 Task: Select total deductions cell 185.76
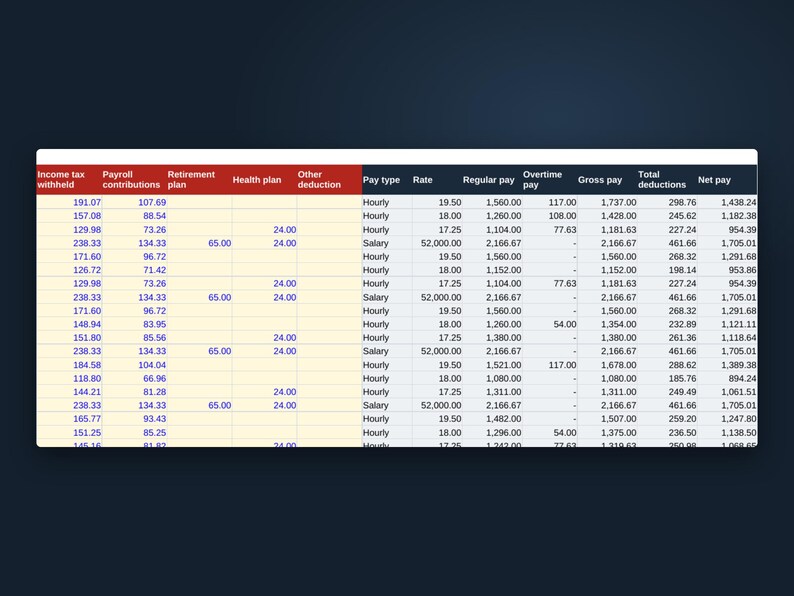(x=667, y=378)
